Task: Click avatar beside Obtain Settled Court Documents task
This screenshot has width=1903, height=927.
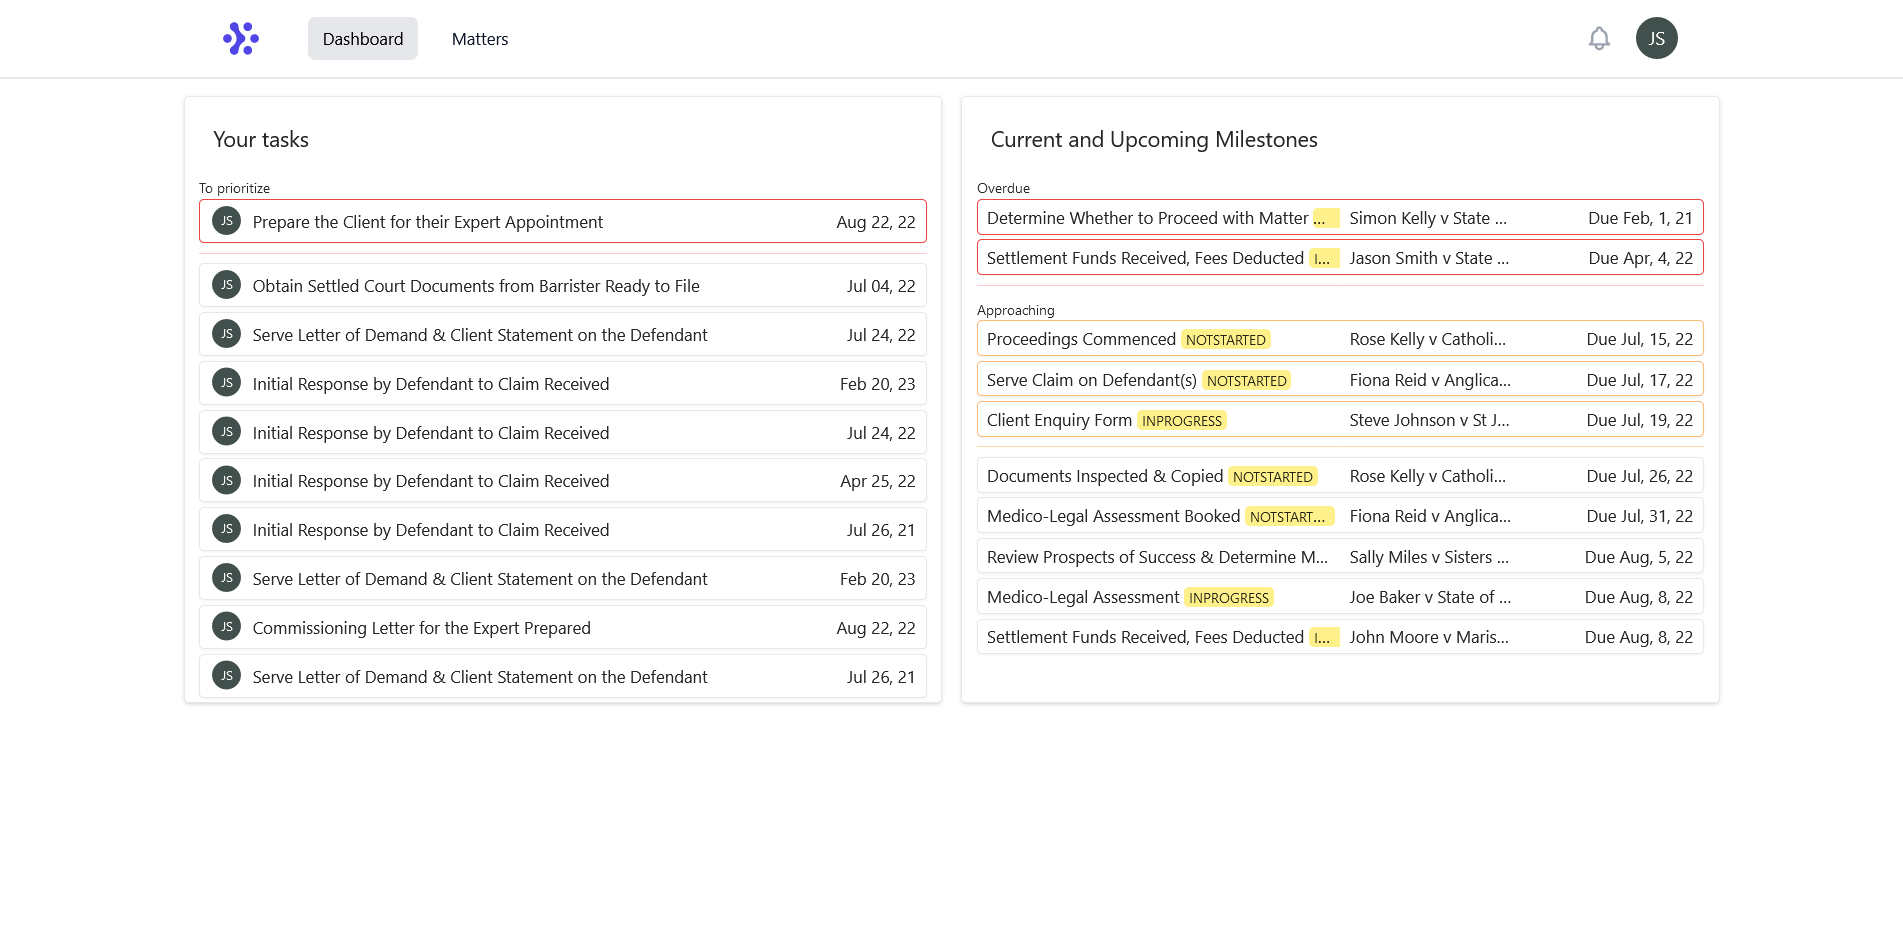Action: (227, 285)
